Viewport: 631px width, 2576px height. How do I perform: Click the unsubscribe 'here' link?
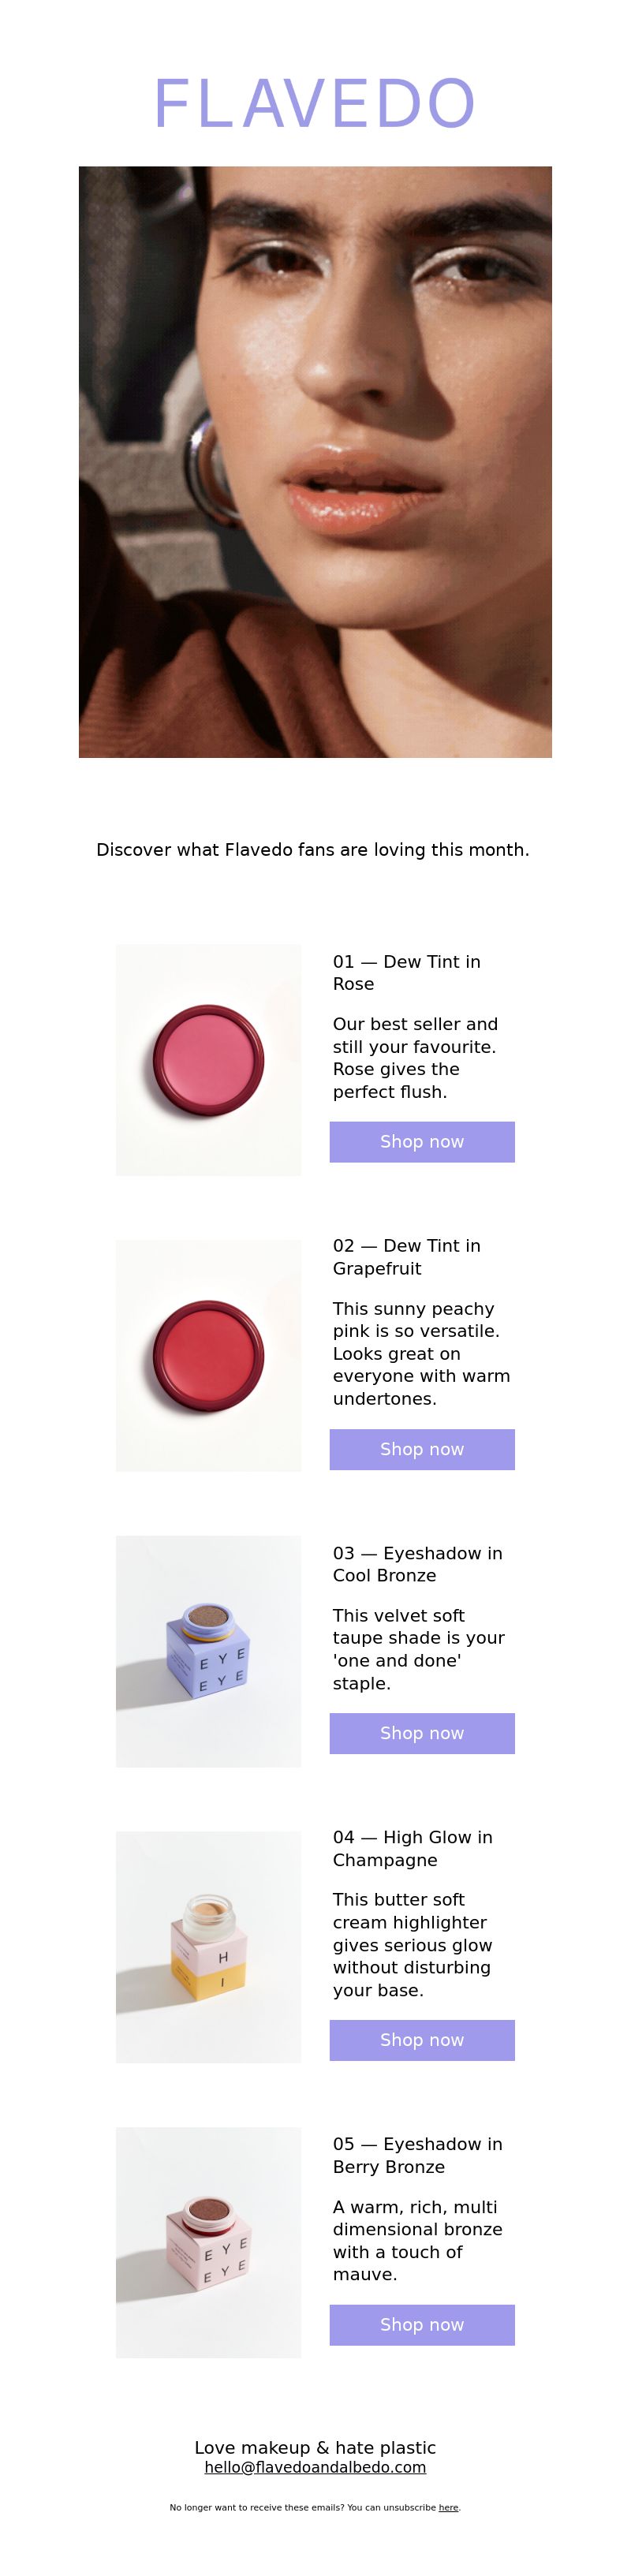[449, 2507]
